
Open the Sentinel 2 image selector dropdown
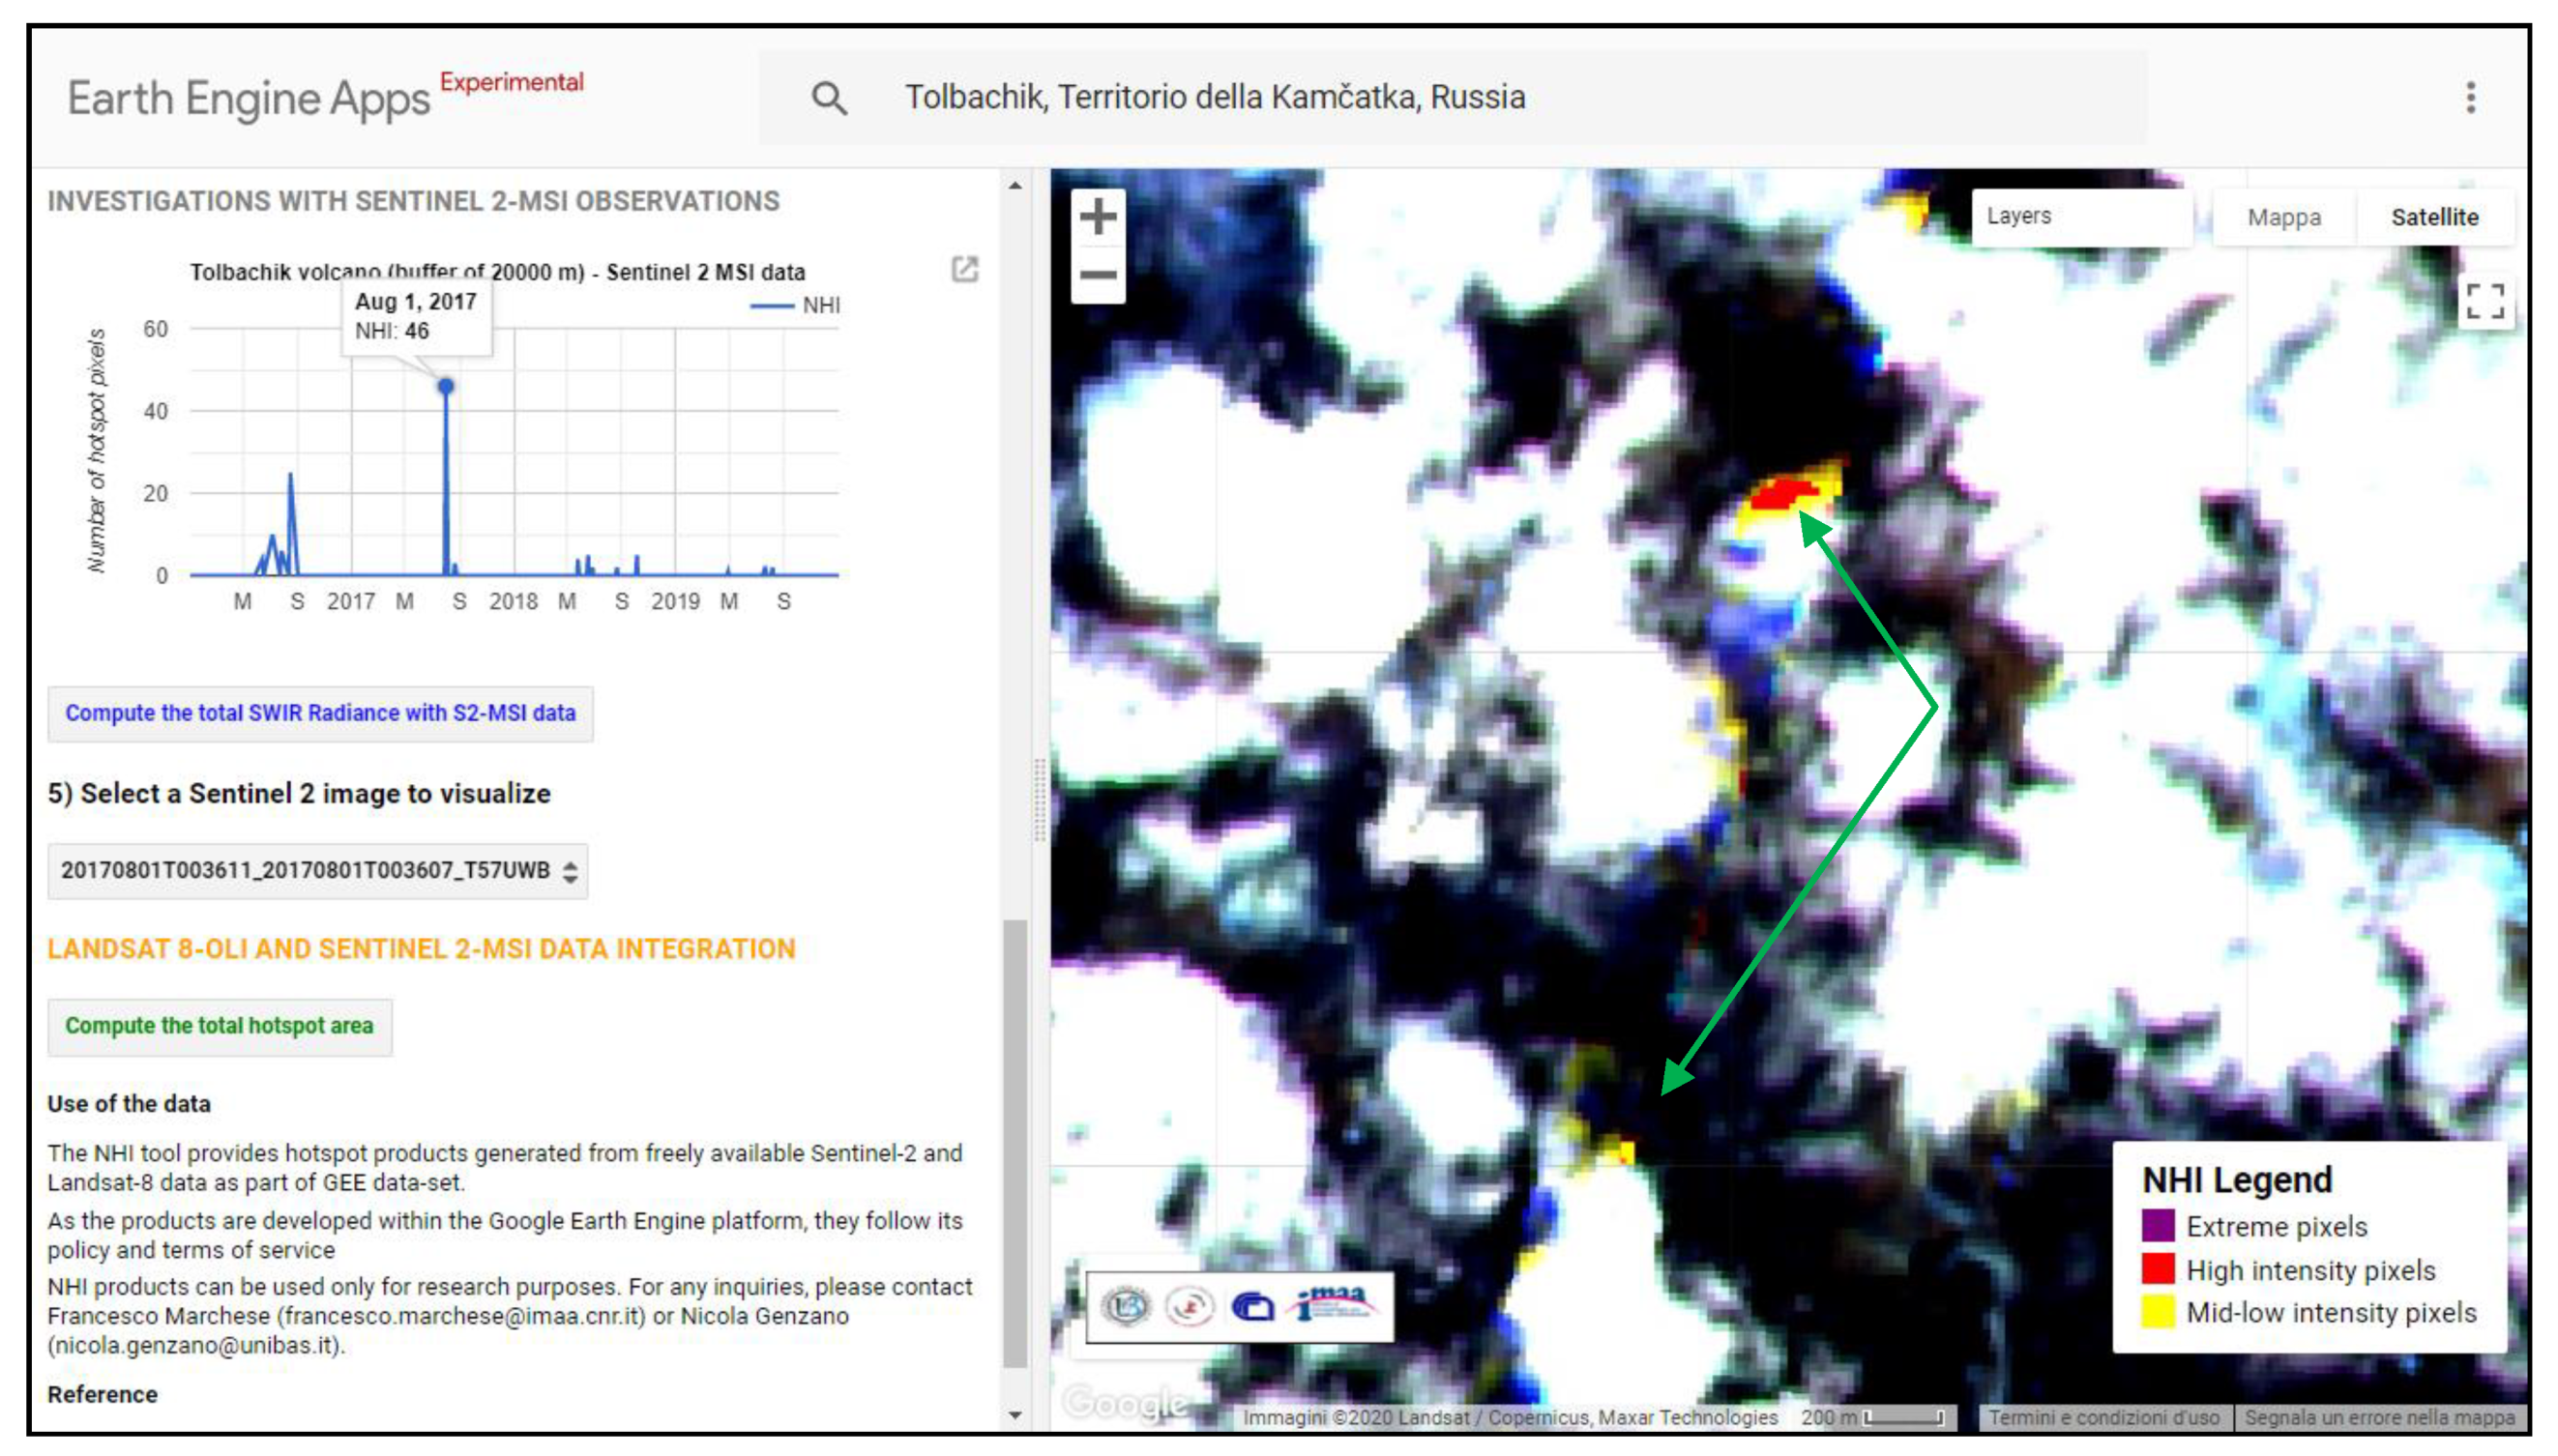(316, 870)
